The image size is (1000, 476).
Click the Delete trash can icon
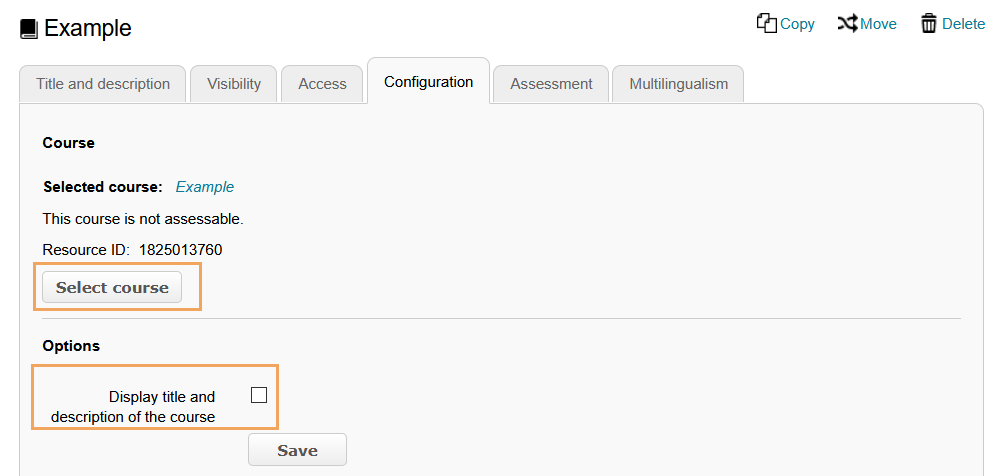pos(929,23)
